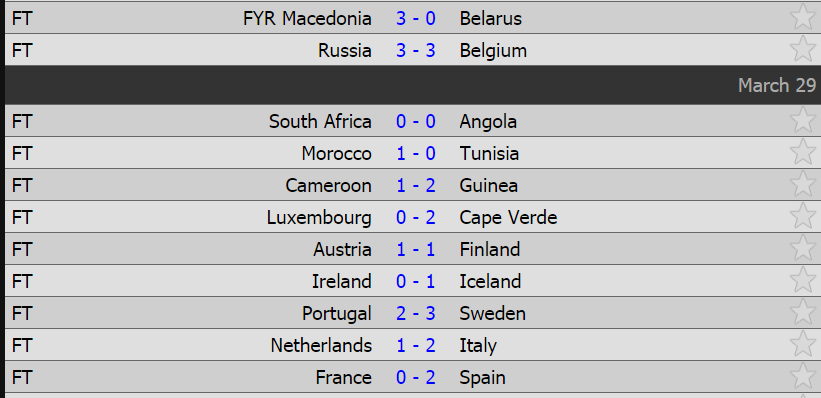
Task: Open the FYR Macedonia team name
Action: [307, 19]
